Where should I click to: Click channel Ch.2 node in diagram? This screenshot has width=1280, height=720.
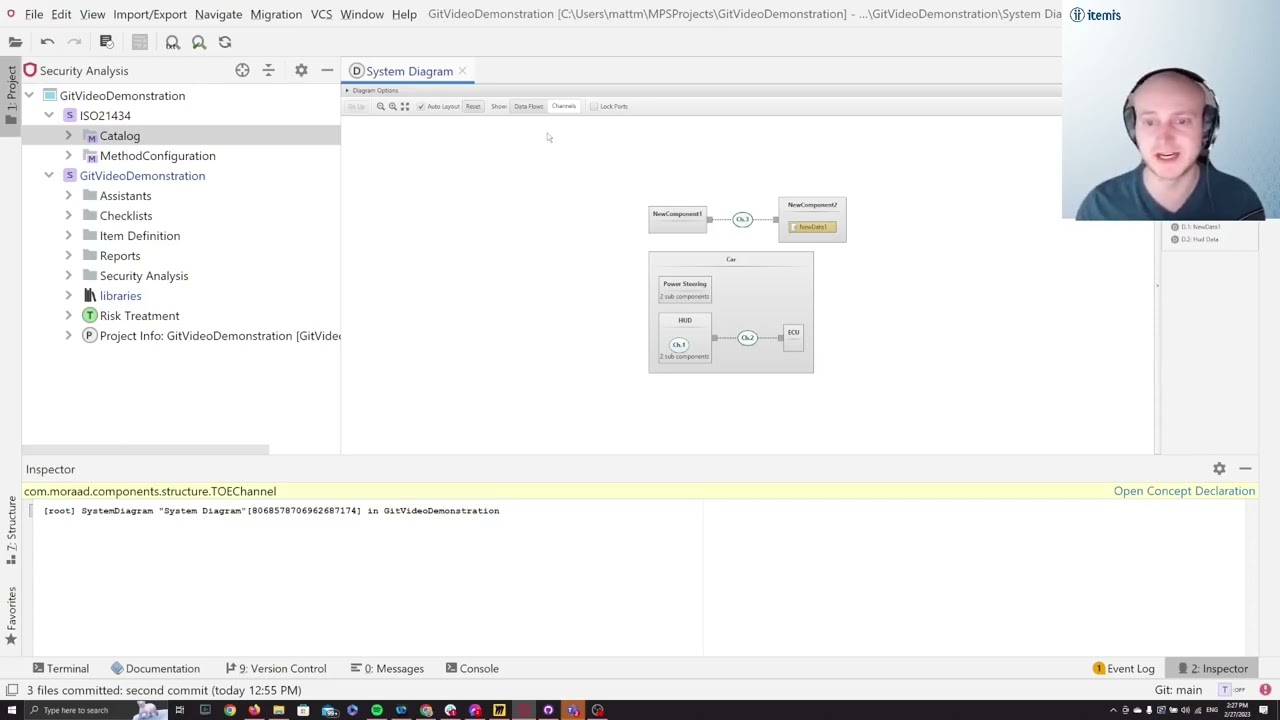747,337
